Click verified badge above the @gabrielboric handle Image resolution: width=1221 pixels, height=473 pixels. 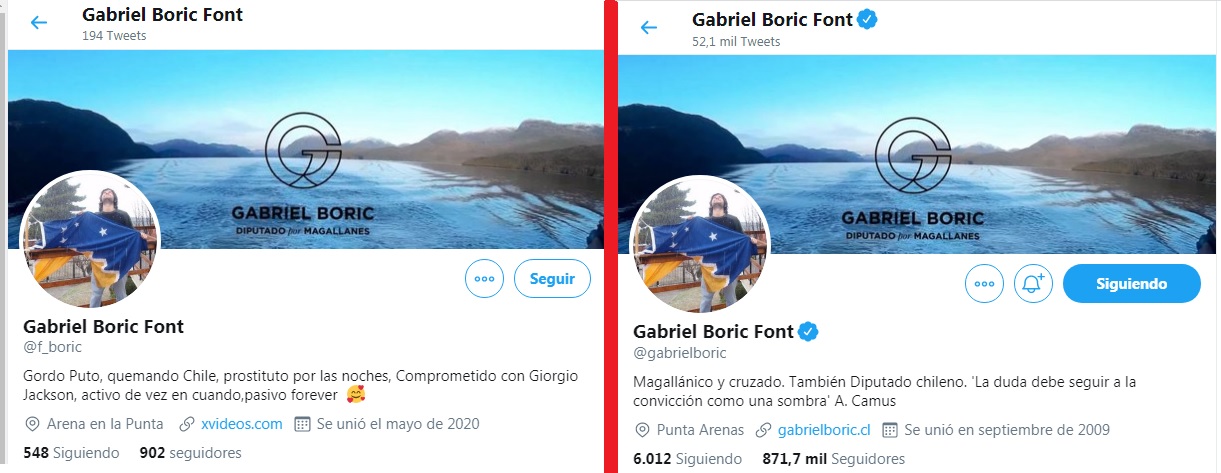(x=808, y=332)
